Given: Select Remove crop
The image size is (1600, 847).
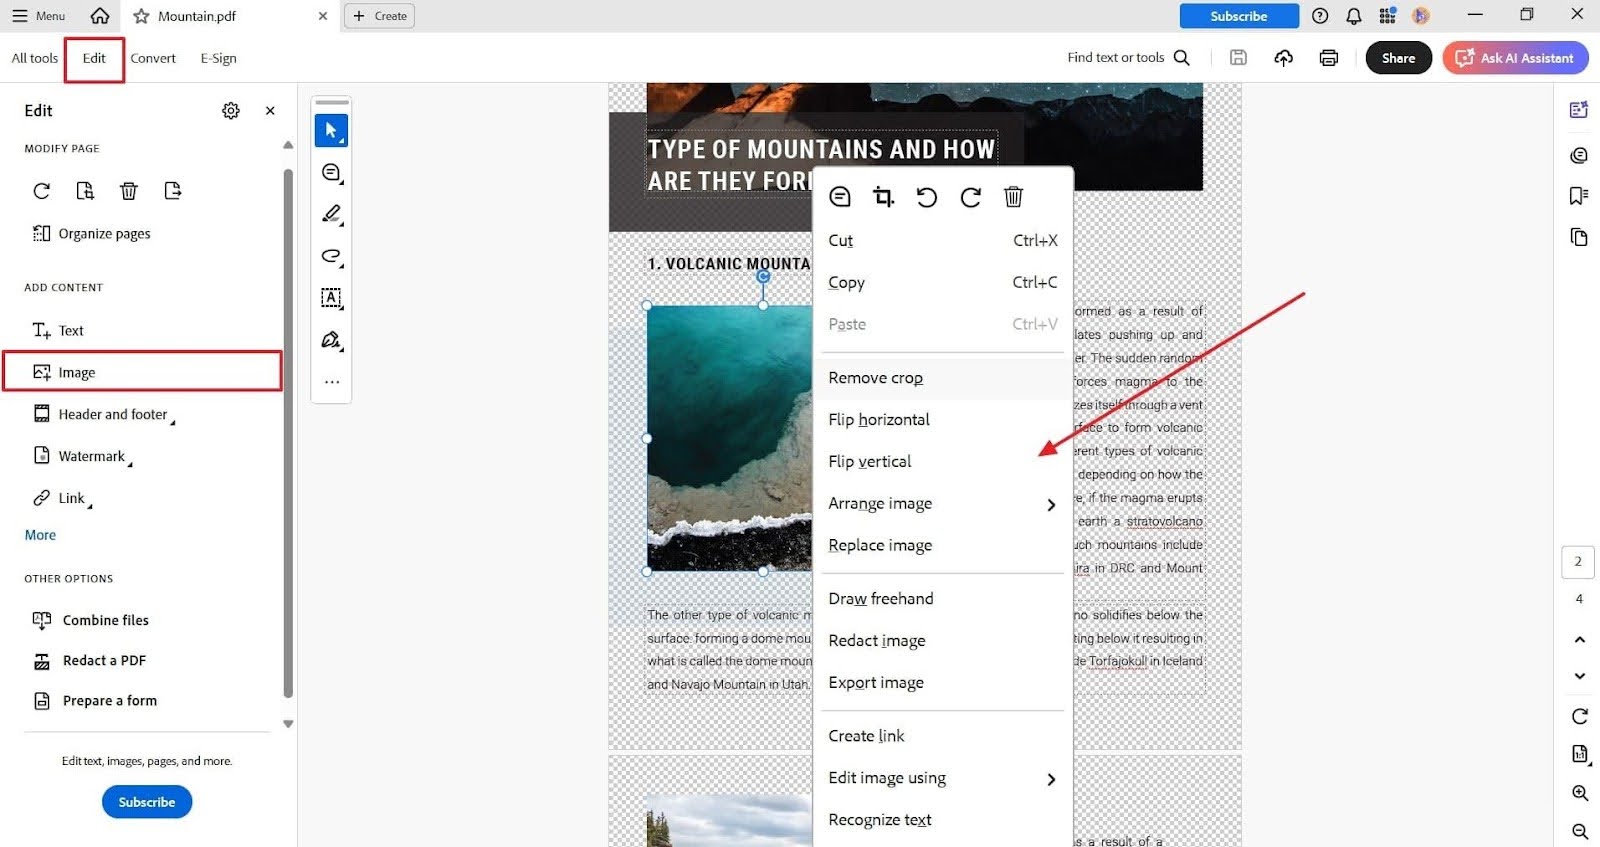Looking at the screenshot, I should pos(943,378).
